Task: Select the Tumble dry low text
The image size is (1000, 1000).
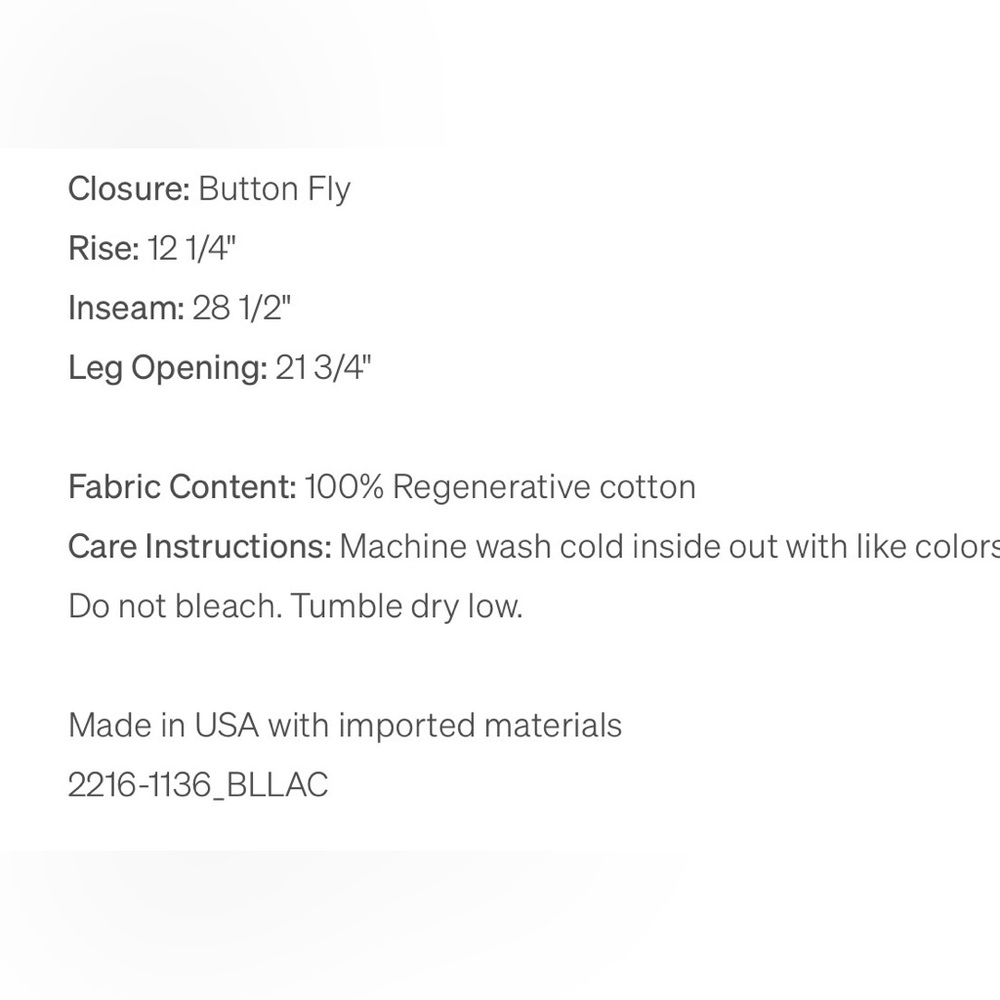Action: click(x=407, y=607)
